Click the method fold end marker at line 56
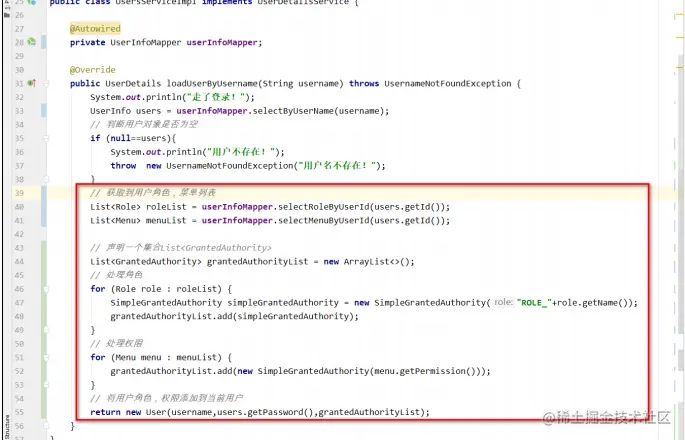 [x=46, y=426]
